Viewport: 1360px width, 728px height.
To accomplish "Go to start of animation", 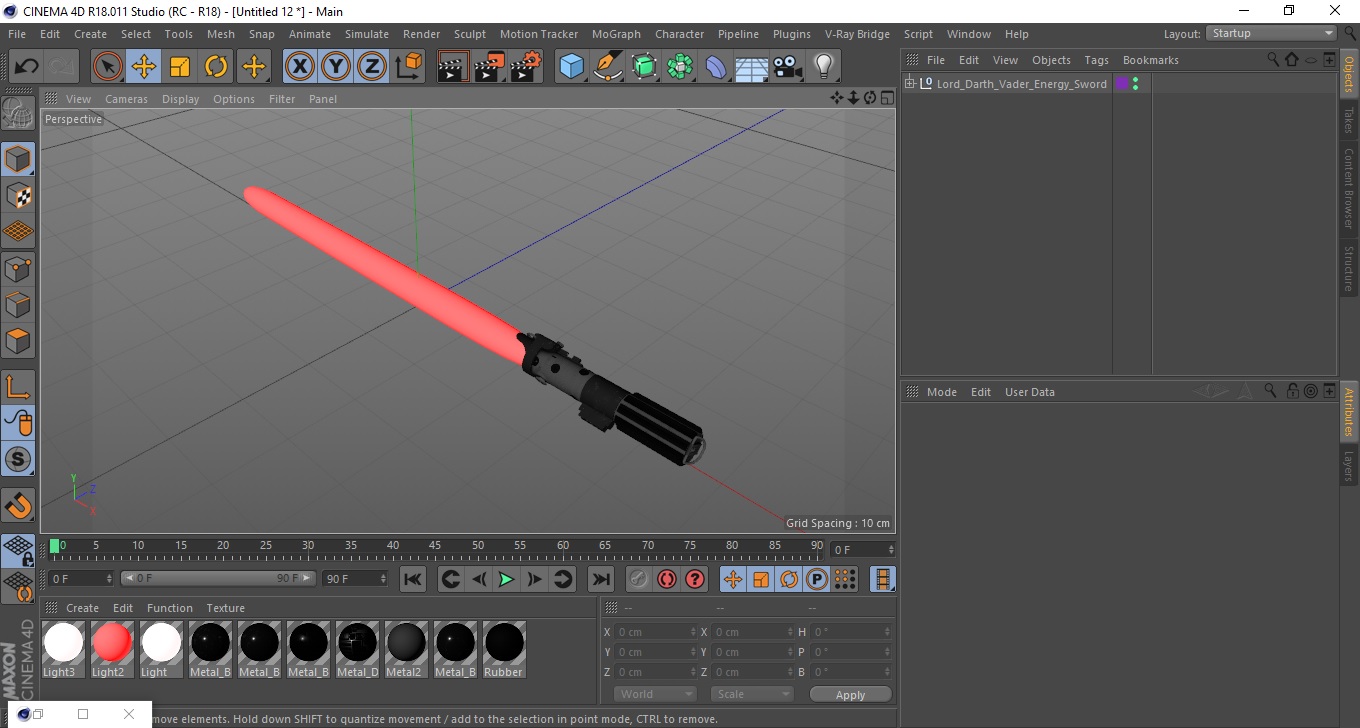I will 413,579.
